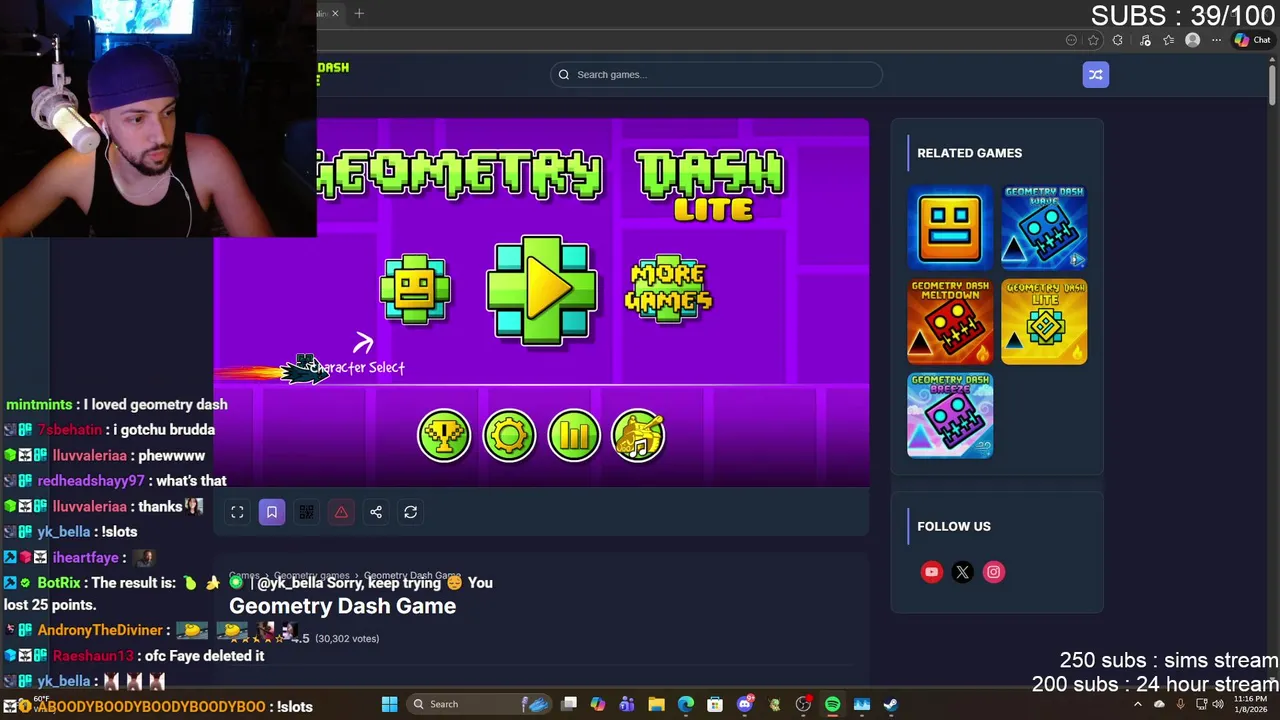Click the purple random game shuffle button
1280x720 pixels.
(x=1095, y=74)
